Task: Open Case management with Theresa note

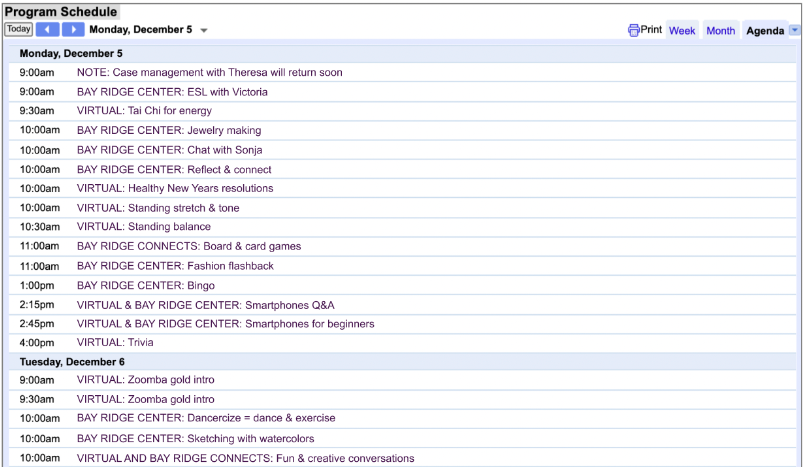Action: click(209, 72)
